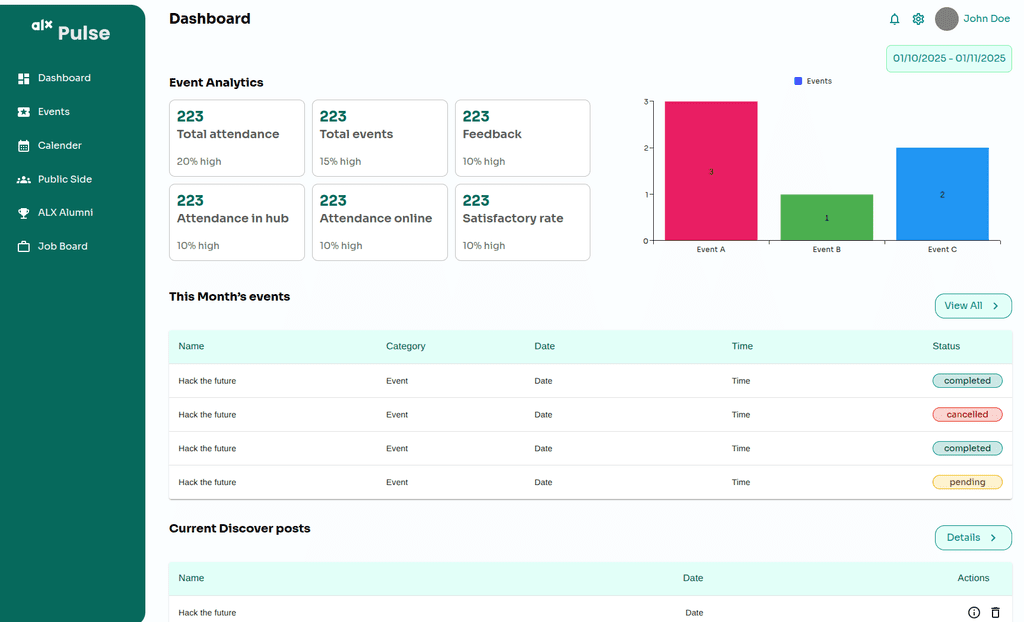The height and width of the screenshot is (622, 1024).
Task: Click the Dashboard grid icon in sidebar
Action: click(24, 78)
